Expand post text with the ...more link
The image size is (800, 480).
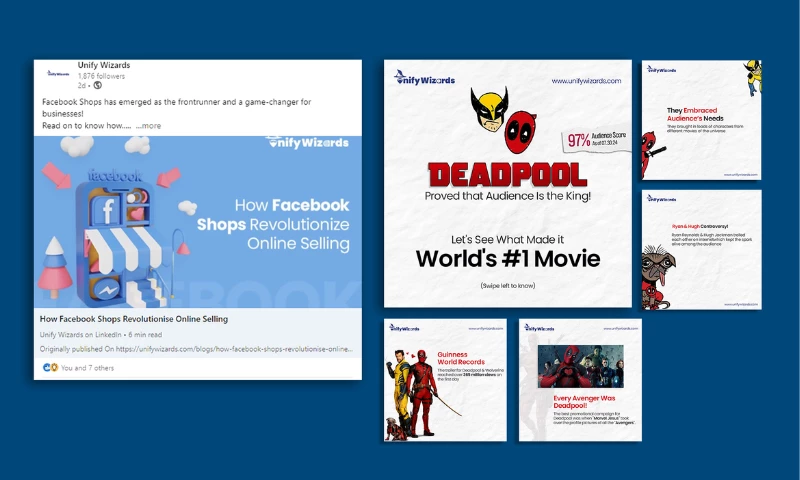point(148,126)
